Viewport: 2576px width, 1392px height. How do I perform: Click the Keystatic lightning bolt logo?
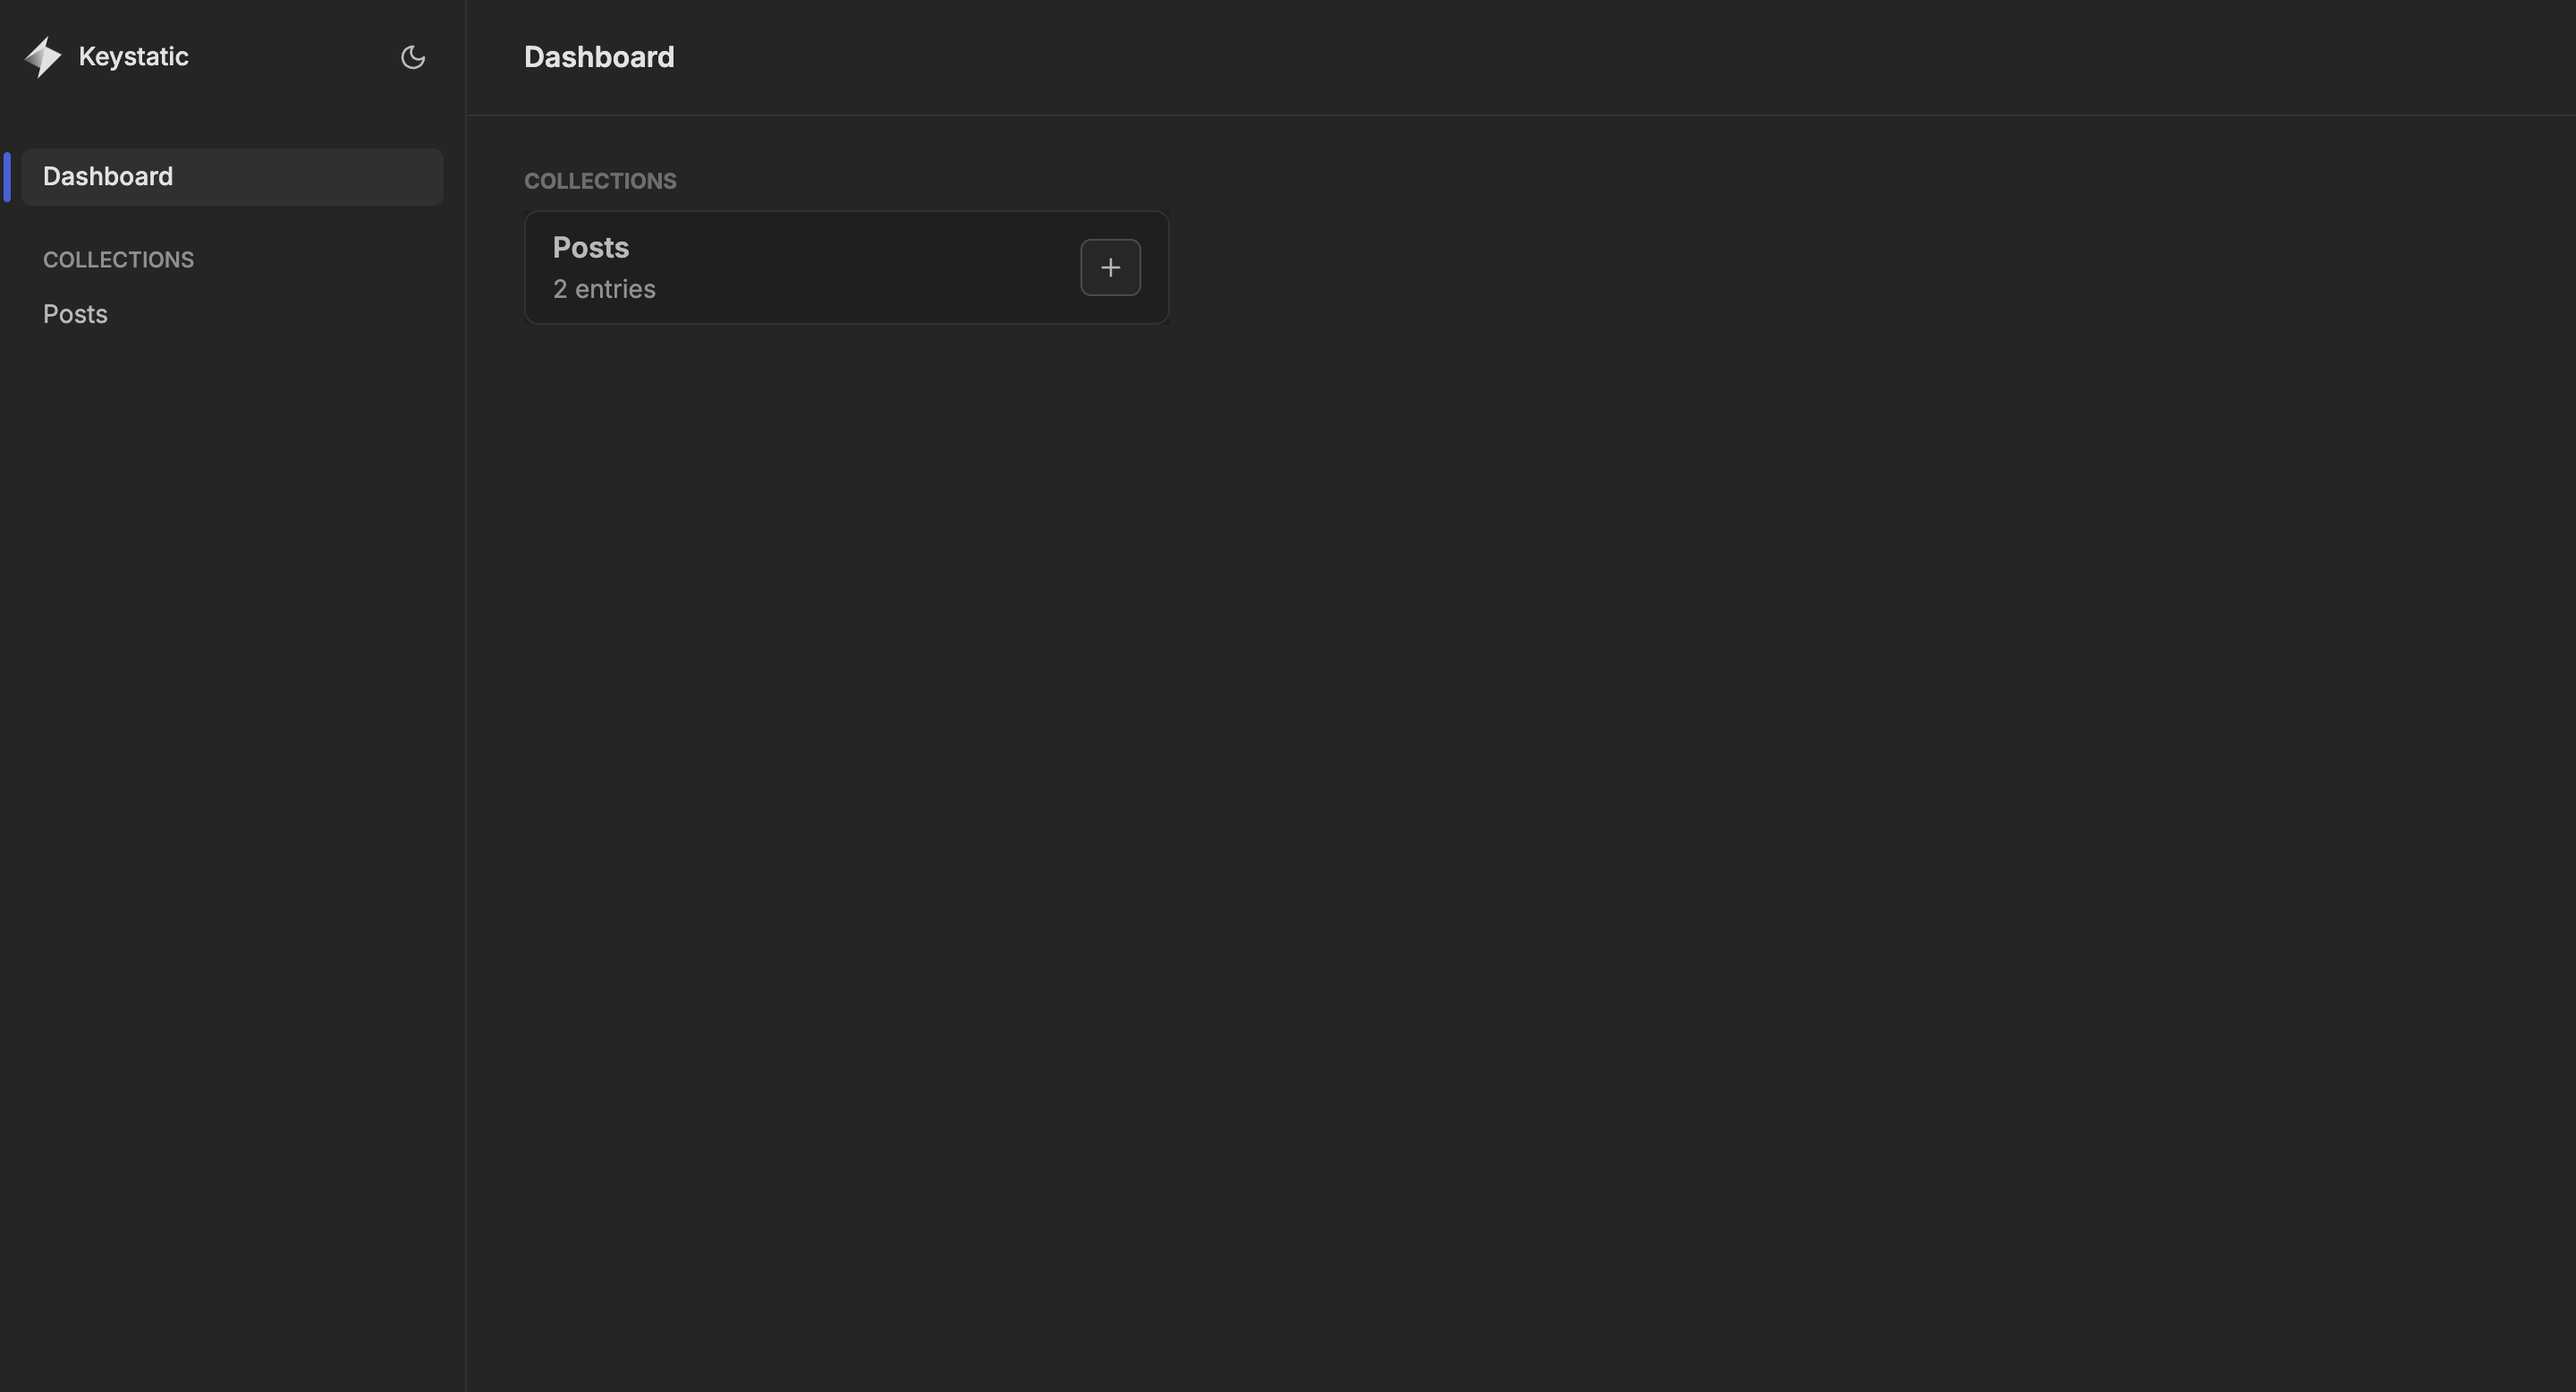pos(43,57)
